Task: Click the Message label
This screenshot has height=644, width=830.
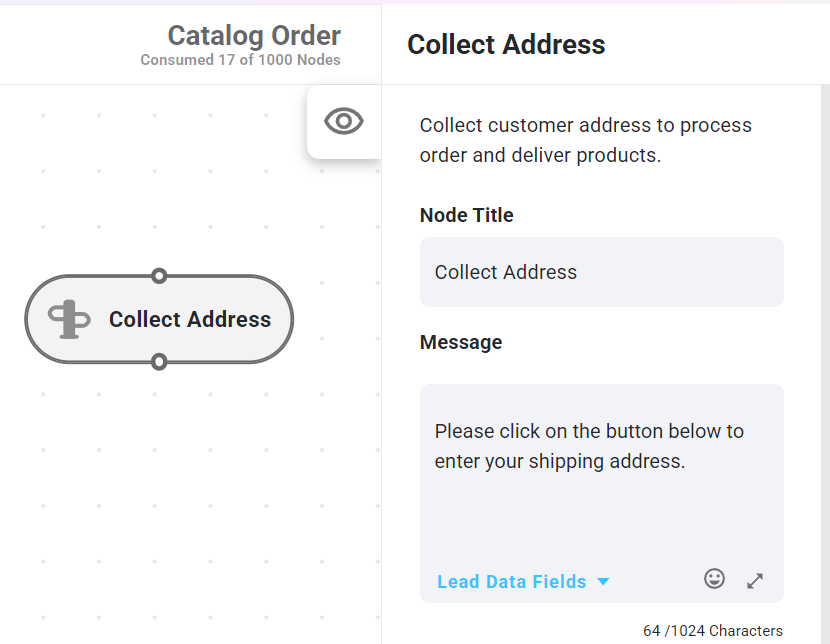Action: (461, 342)
